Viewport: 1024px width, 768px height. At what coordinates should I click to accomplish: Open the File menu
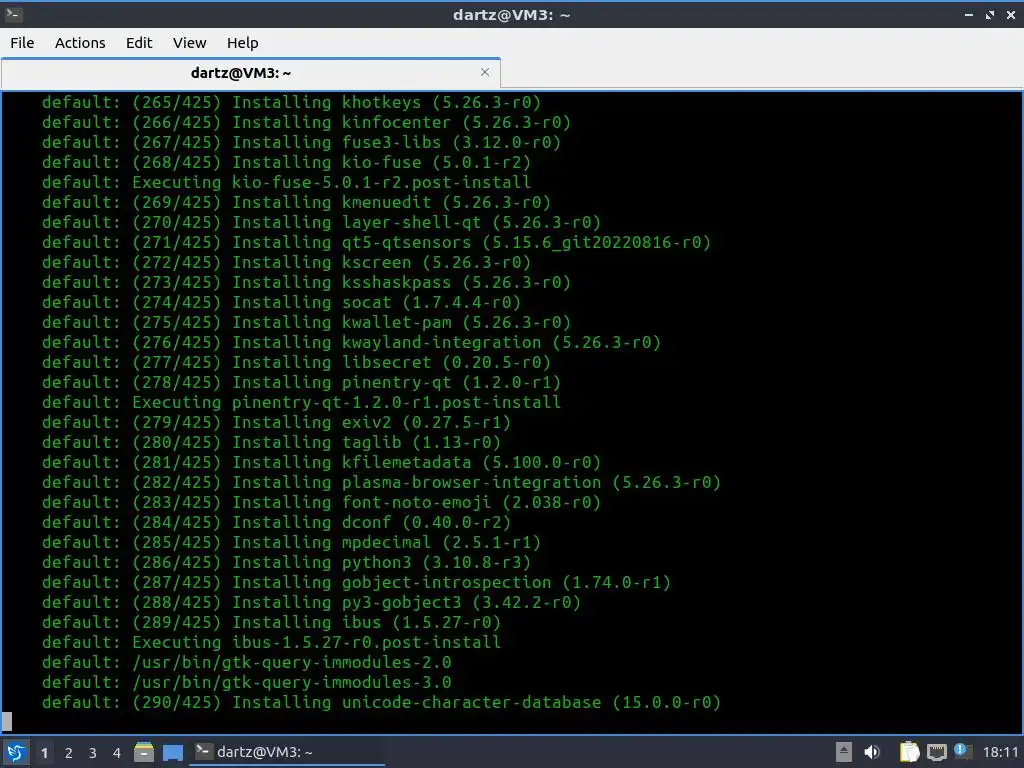pyautogui.click(x=22, y=42)
